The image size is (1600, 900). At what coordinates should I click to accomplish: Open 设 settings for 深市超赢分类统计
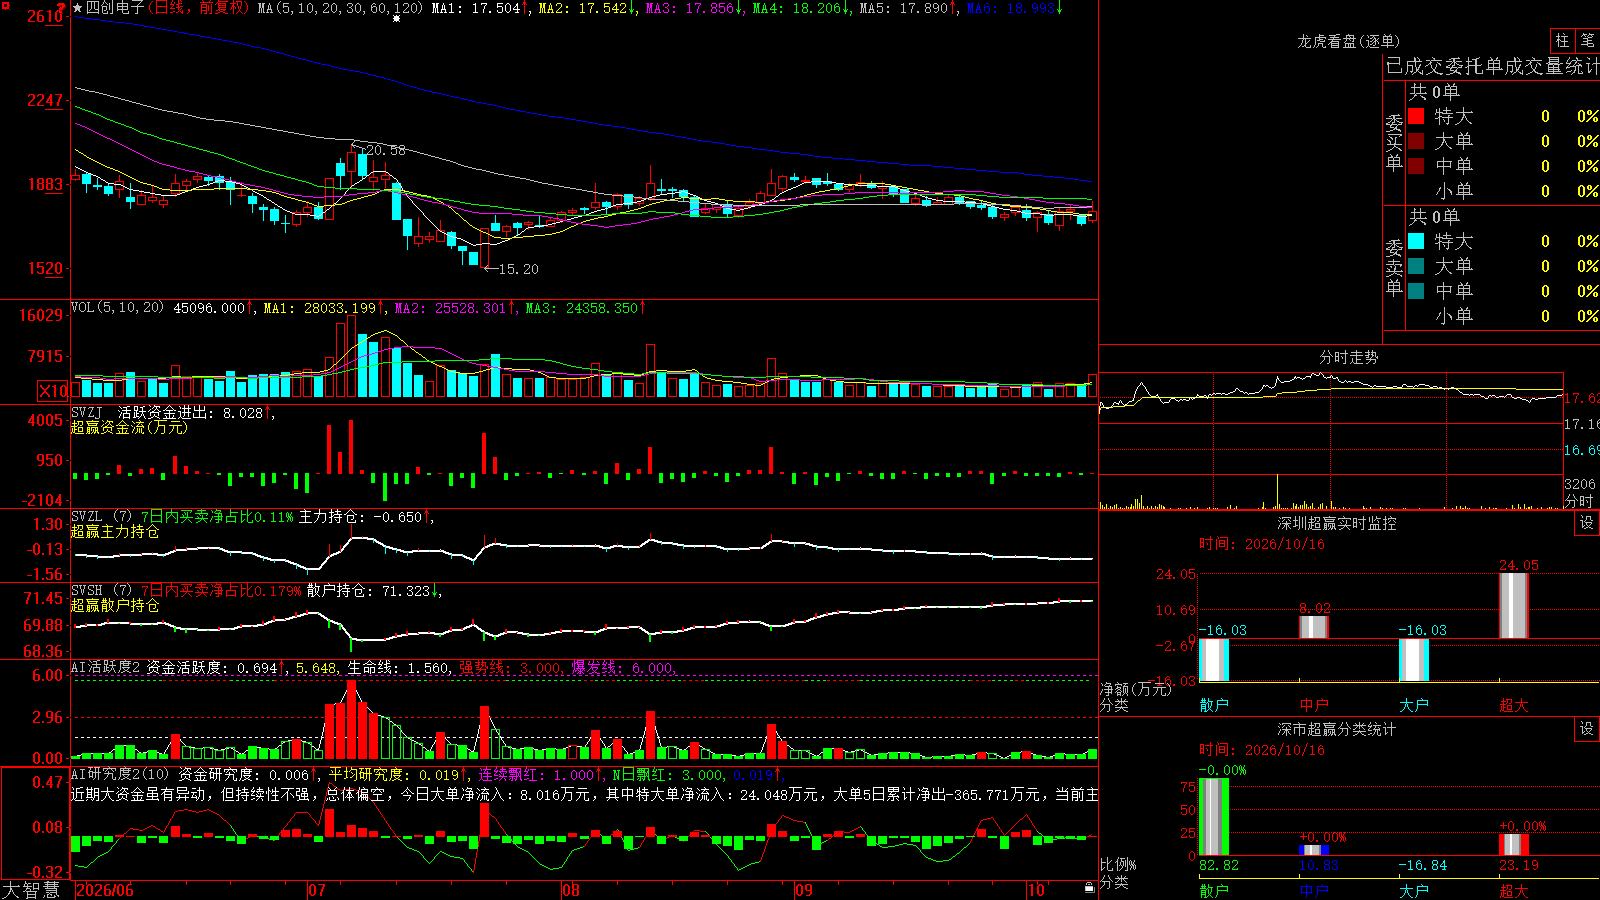1587,729
